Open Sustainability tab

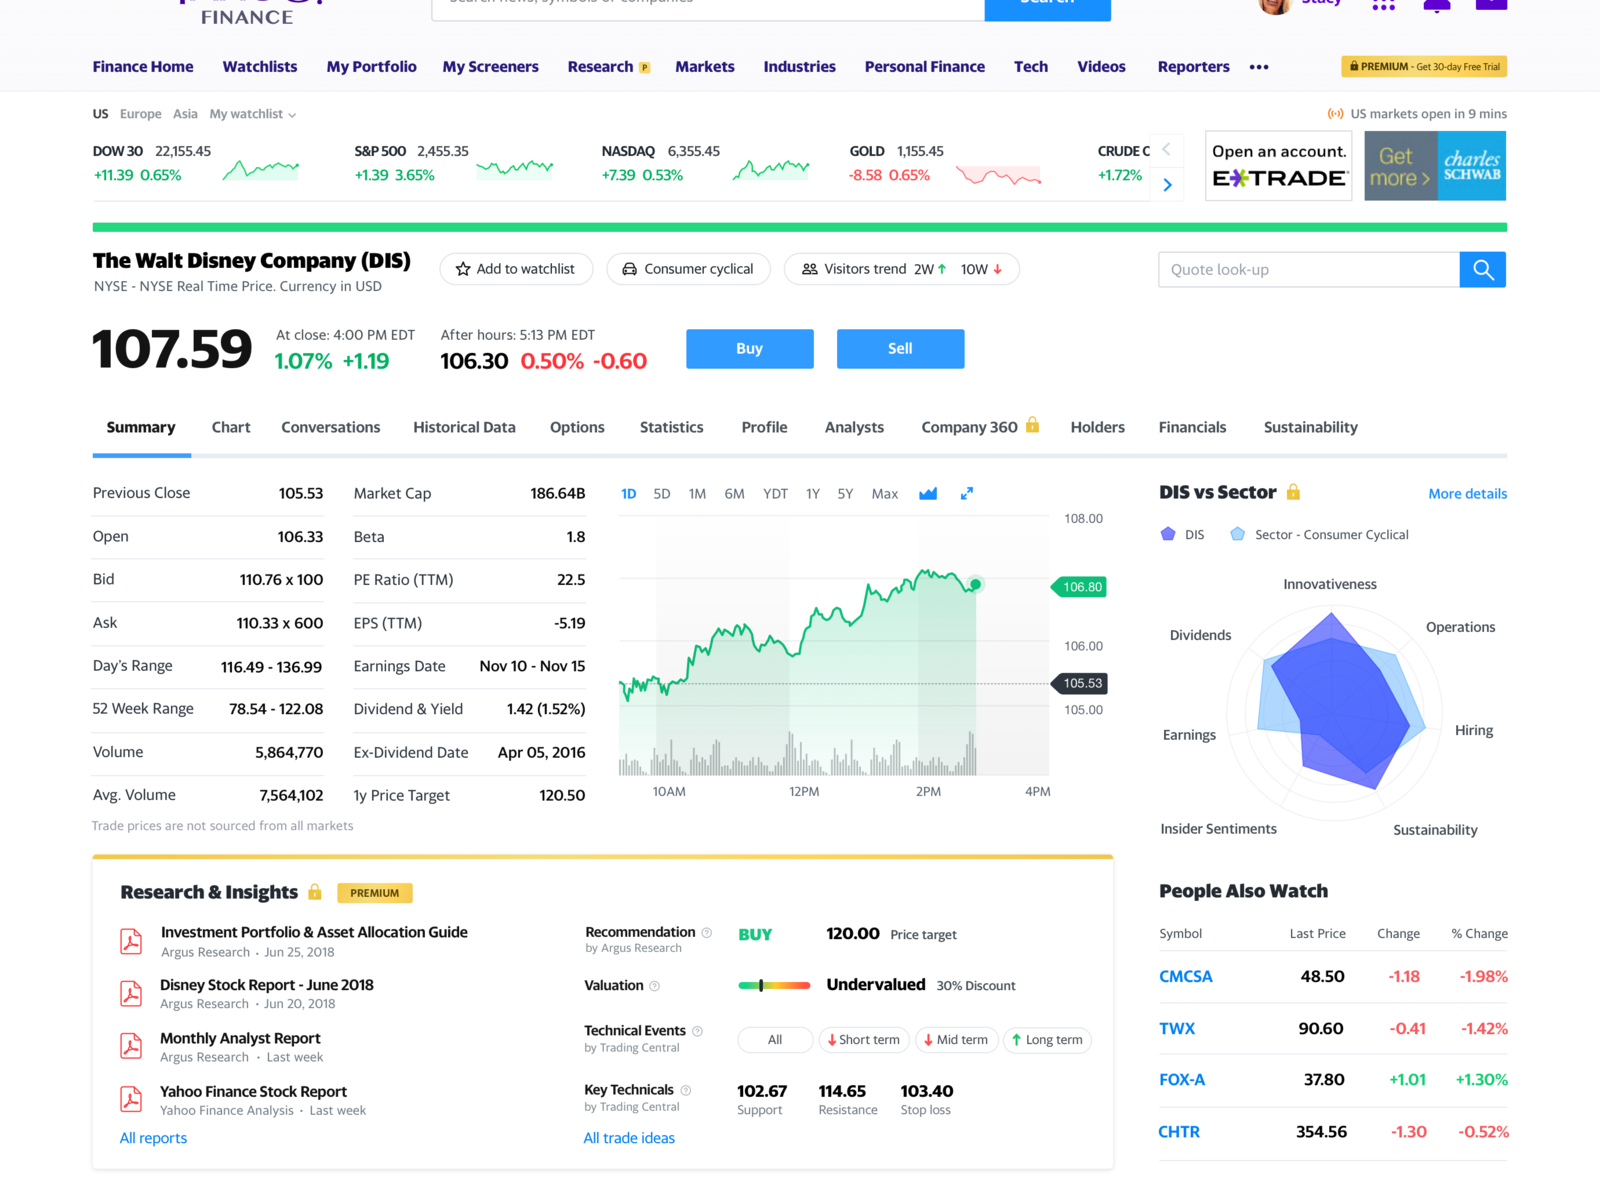tap(1311, 427)
